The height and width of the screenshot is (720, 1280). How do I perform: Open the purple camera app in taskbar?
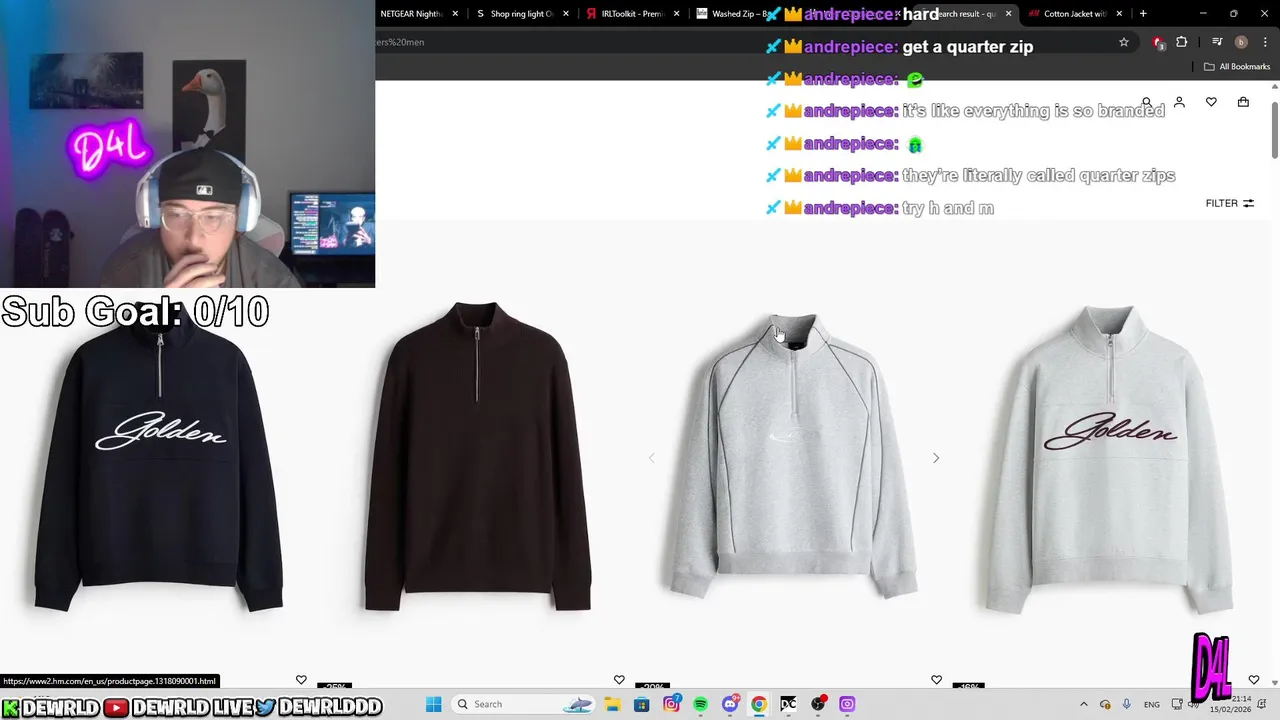coord(847,704)
